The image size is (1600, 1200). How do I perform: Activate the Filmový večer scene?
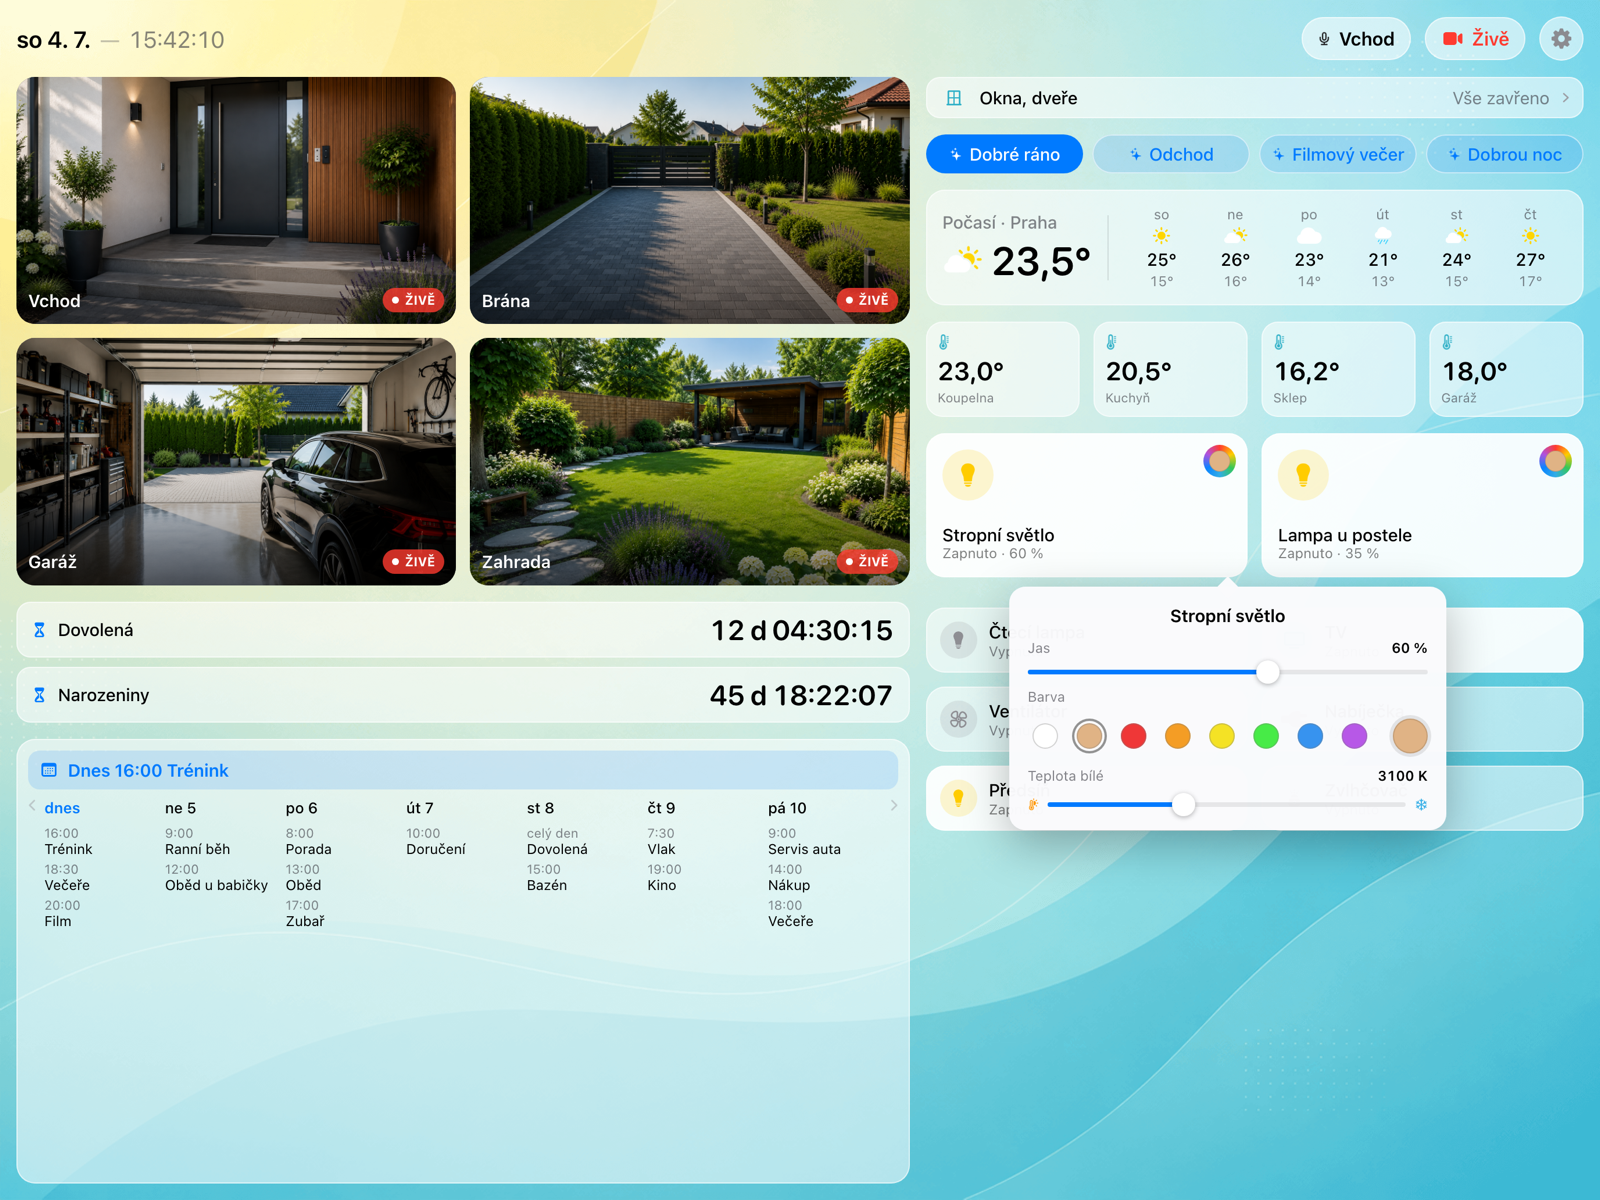click(1338, 154)
